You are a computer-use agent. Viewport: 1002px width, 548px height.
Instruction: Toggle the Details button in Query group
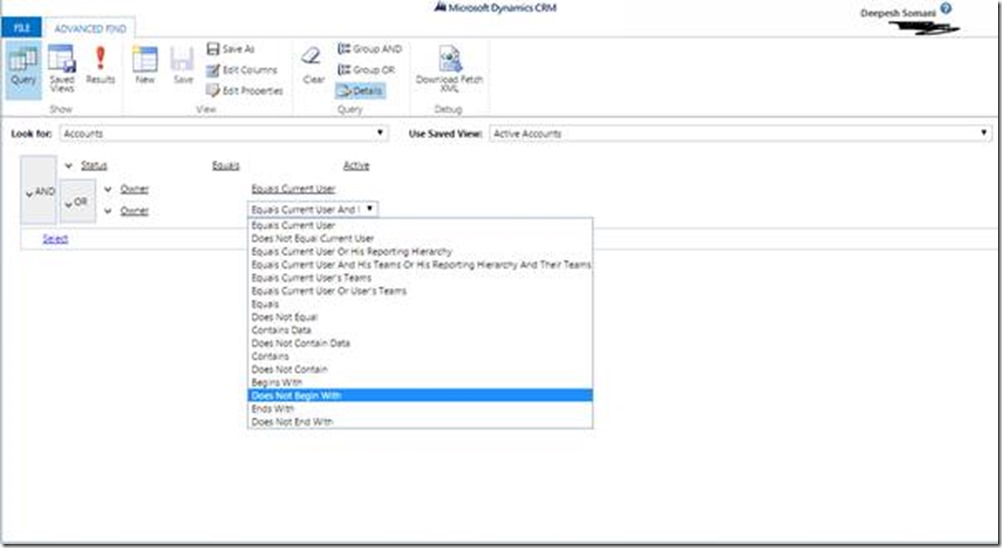click(359, 91)
